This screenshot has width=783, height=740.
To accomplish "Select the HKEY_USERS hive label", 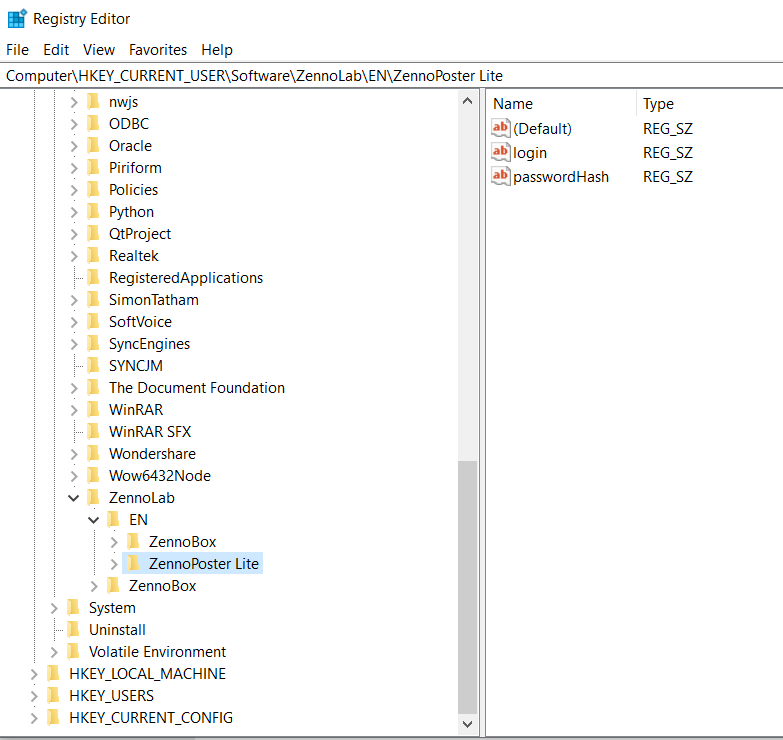I will point(111,696).
